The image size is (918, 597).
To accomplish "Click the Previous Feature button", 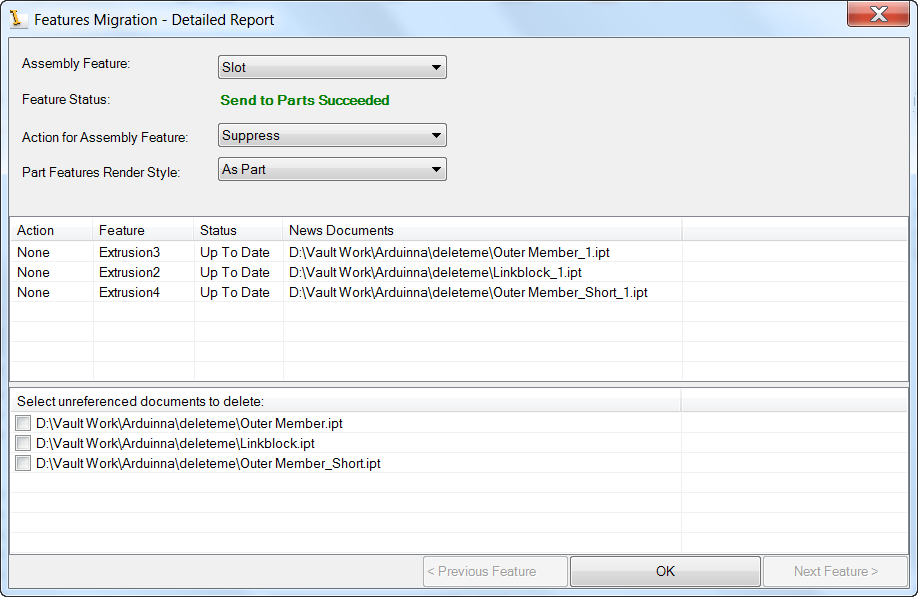I will tap(494, 571).
